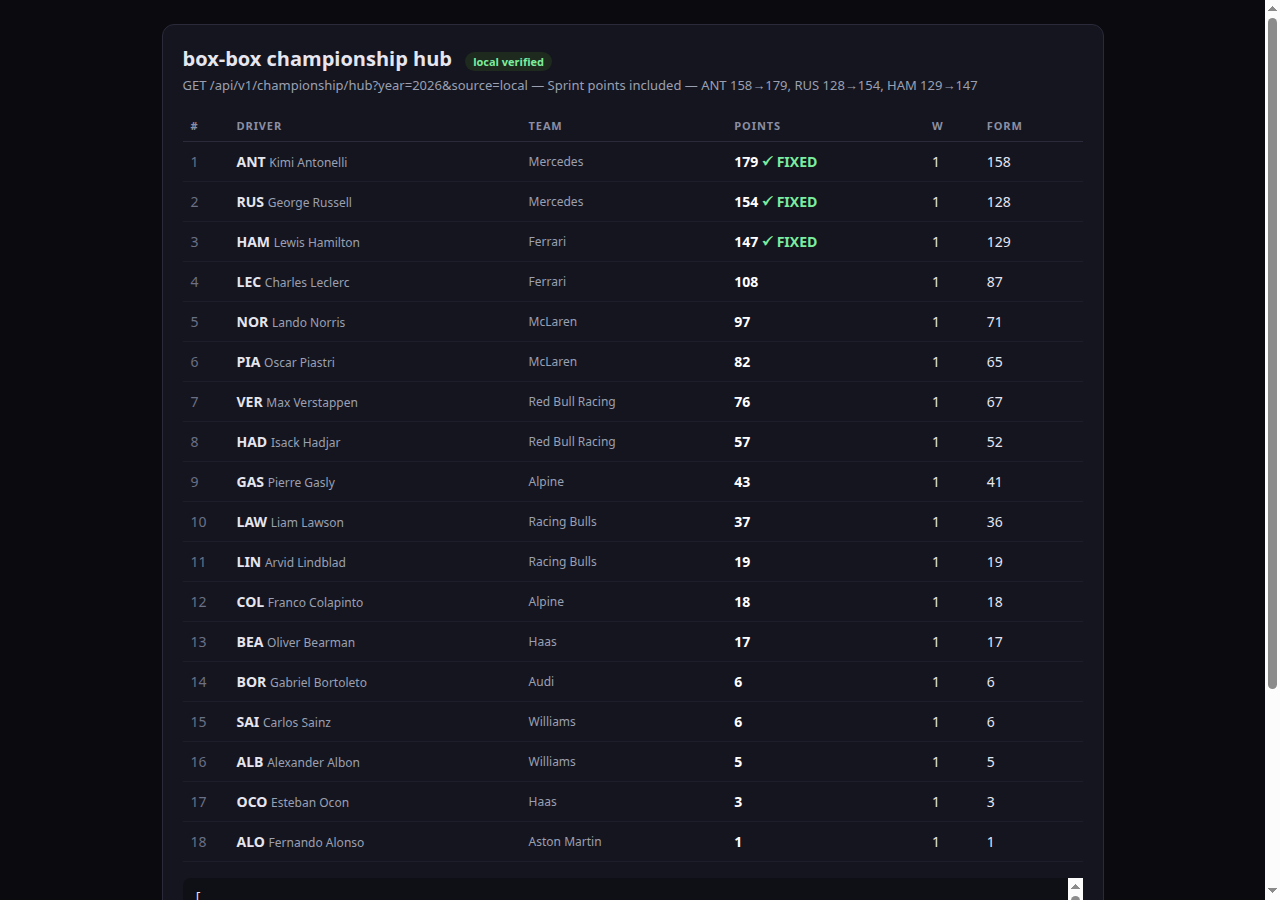The image size is (1280, 900).
Task: Click the Aston Martin team cell
Action: point(565,842)
